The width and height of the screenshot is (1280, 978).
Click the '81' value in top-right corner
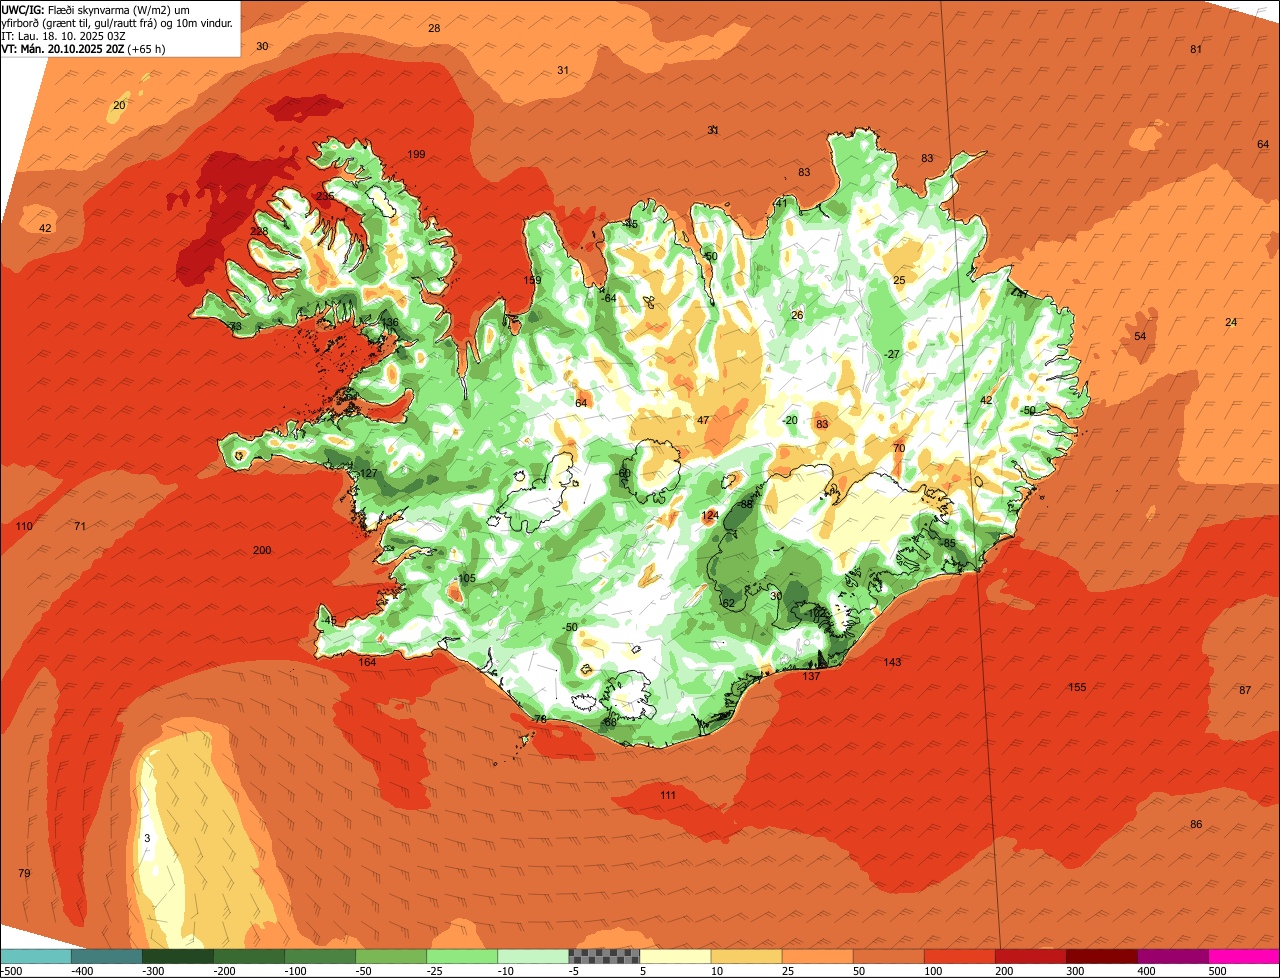pyautogui.click(x=1196, y=49)
